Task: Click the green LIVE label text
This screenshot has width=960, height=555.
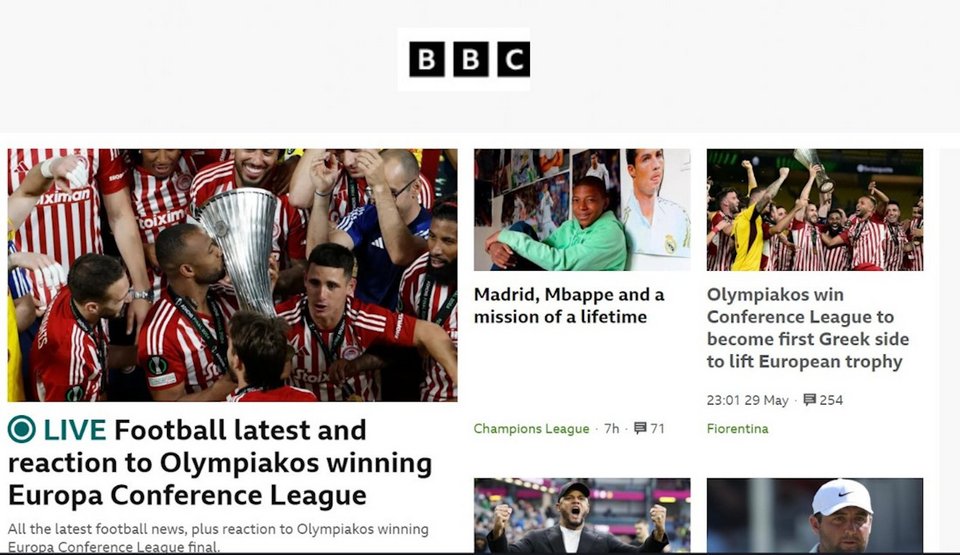Action: [75, 430]
